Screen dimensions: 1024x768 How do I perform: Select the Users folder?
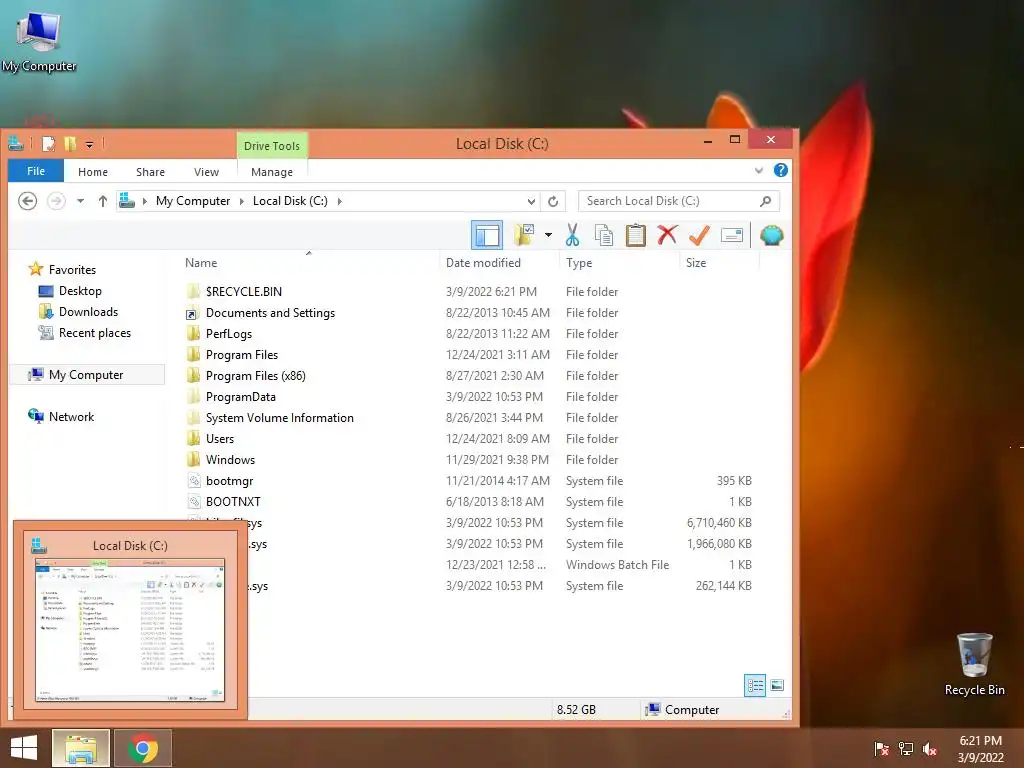point(219,438)
